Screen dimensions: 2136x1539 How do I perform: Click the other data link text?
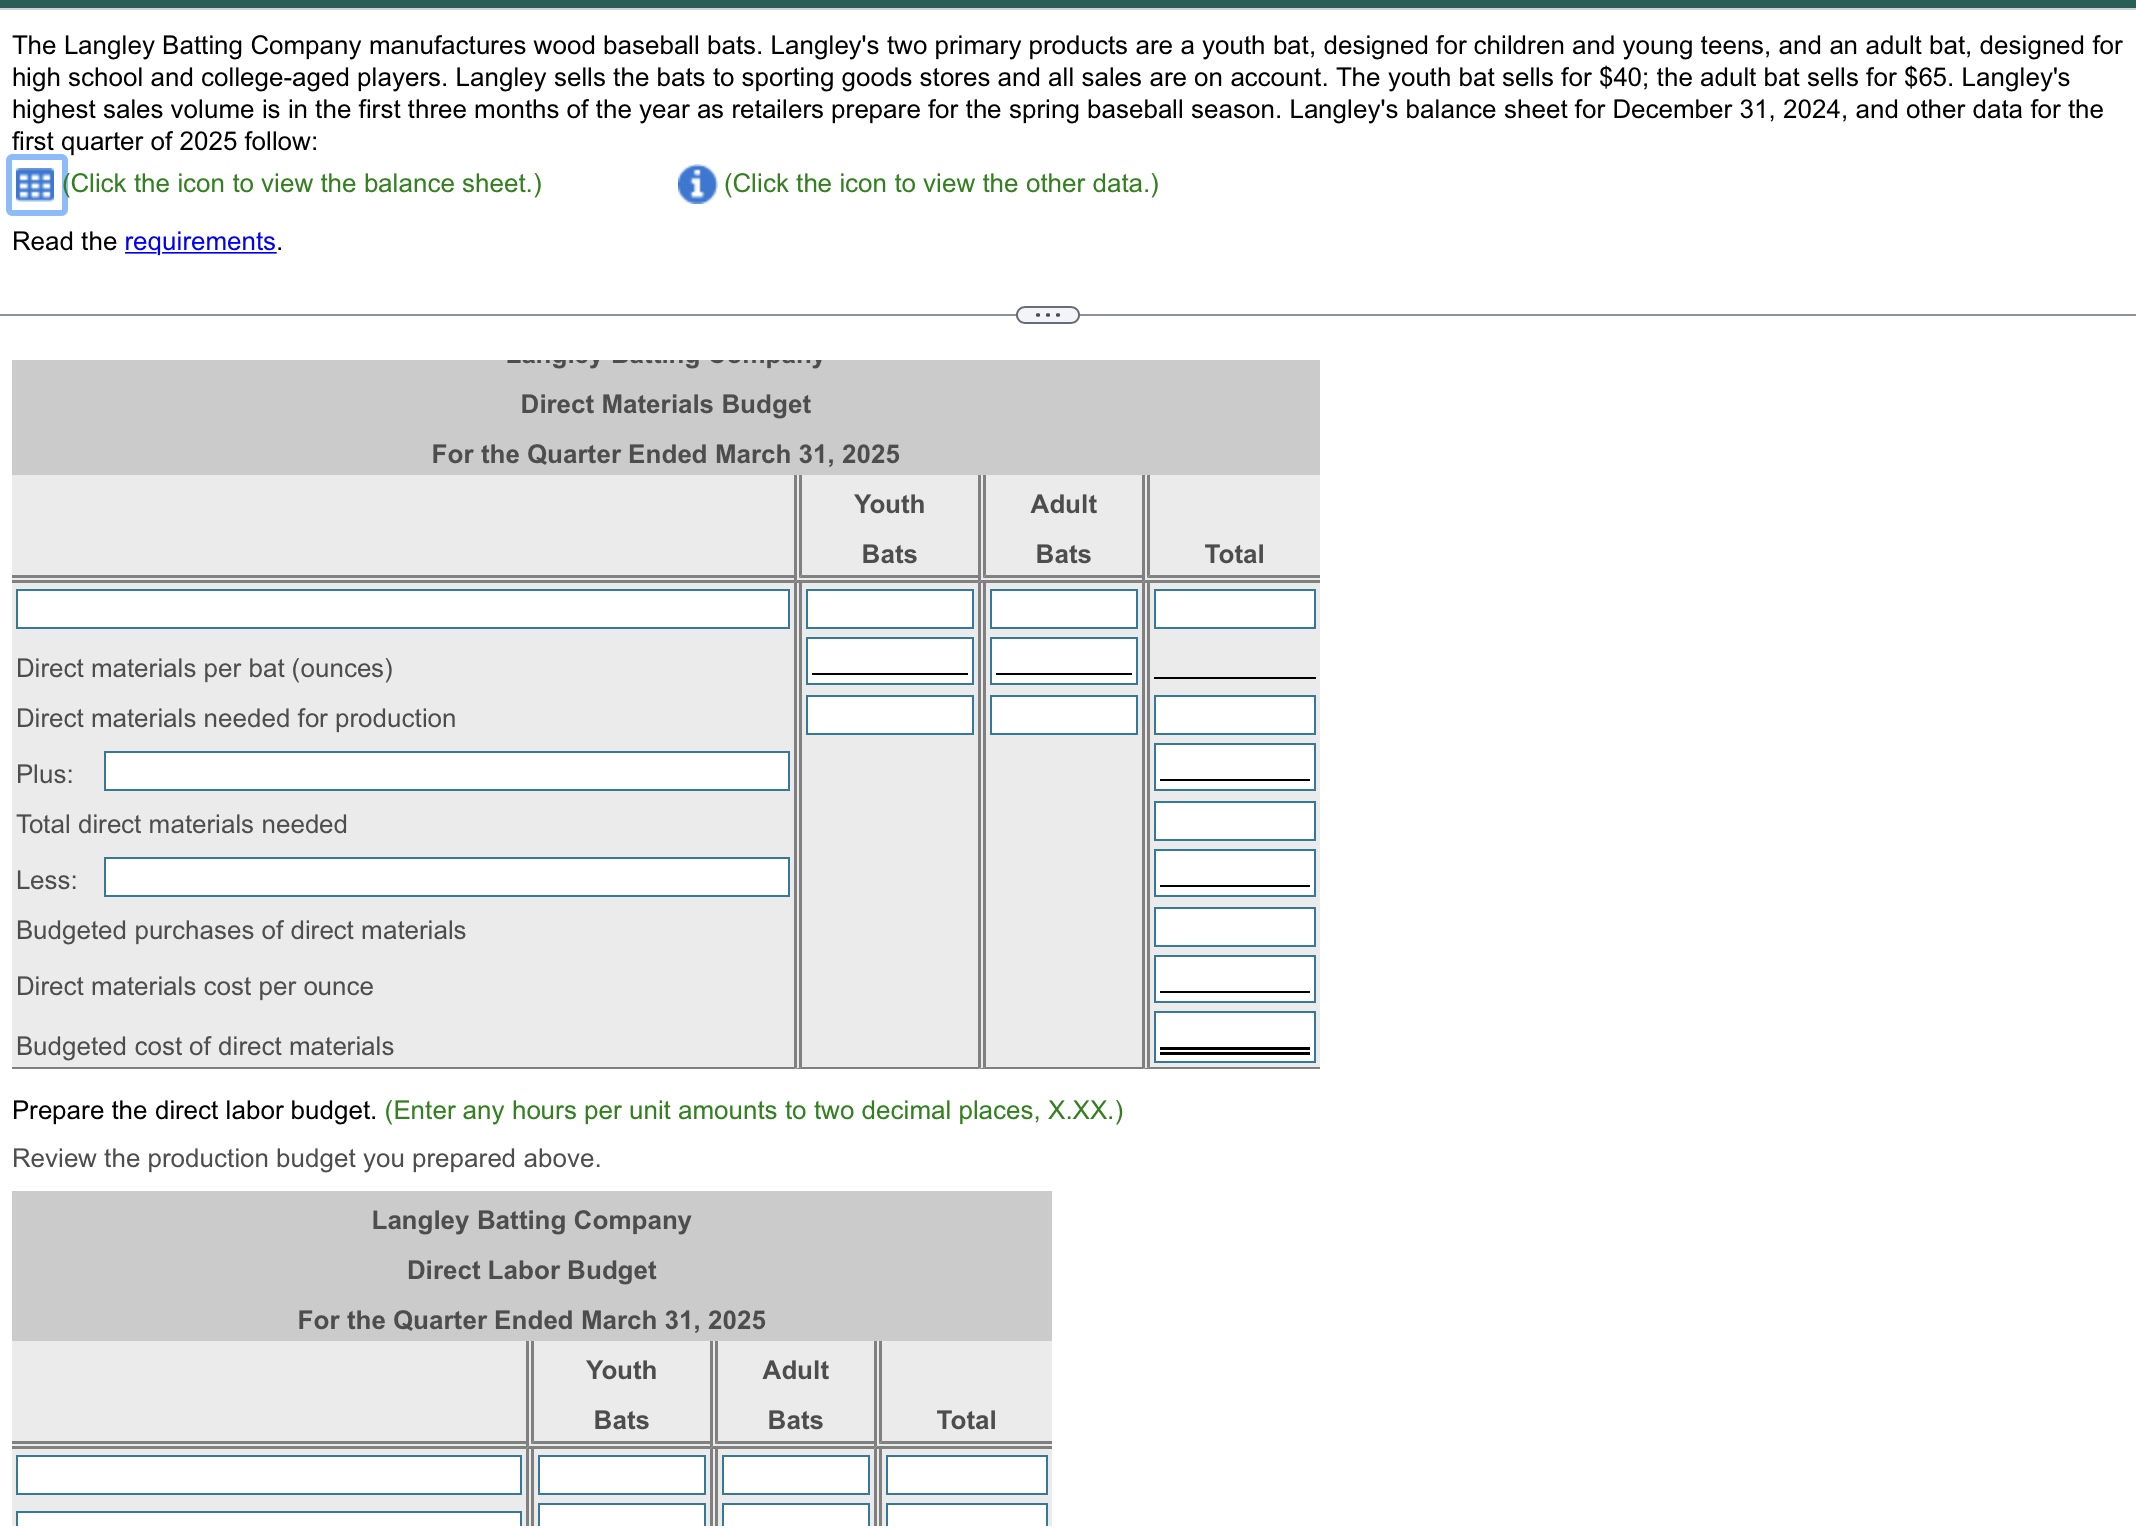click(x=940, y=184)
